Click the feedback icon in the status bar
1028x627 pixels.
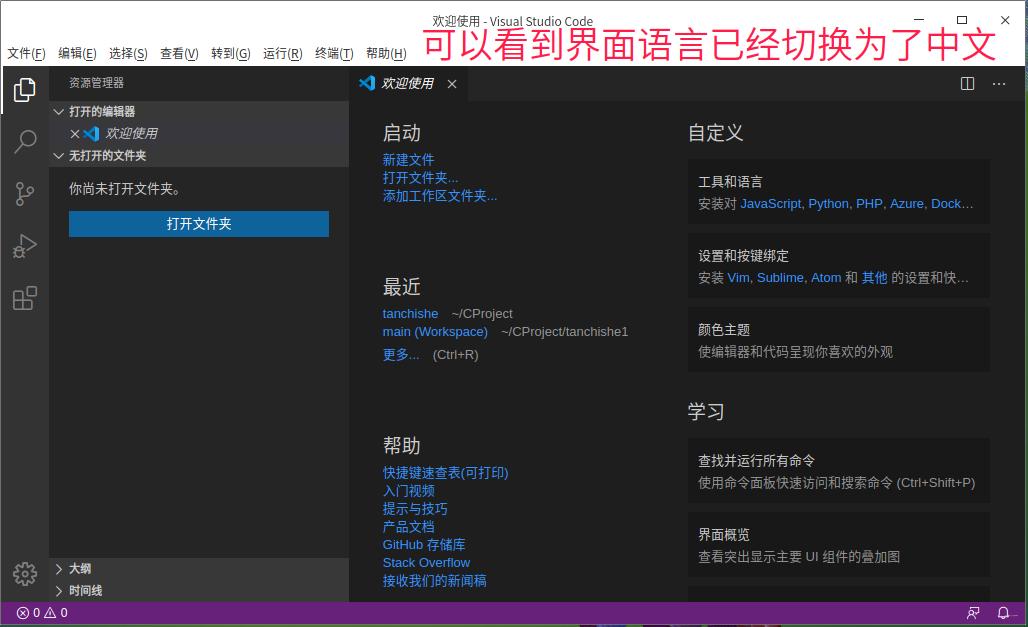(x=973, y=613)
